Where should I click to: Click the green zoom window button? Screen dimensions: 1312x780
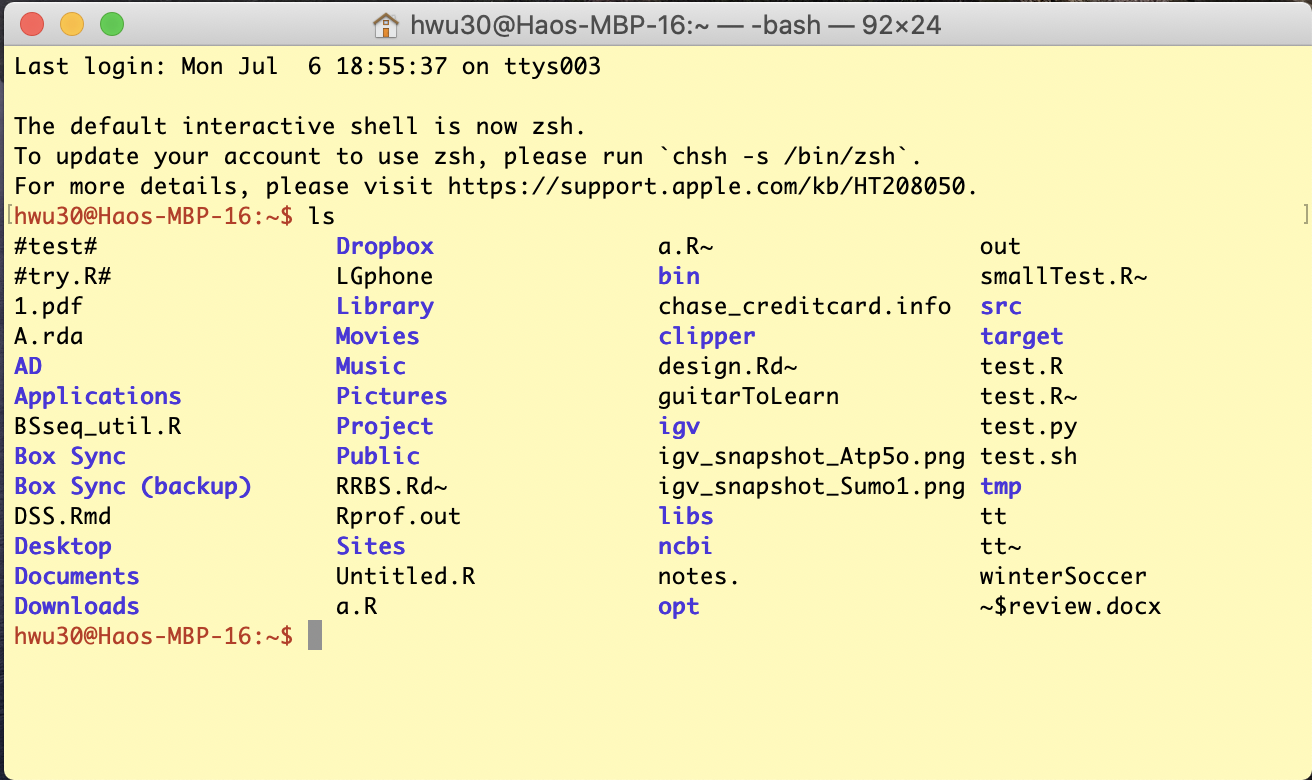(112, 24)
